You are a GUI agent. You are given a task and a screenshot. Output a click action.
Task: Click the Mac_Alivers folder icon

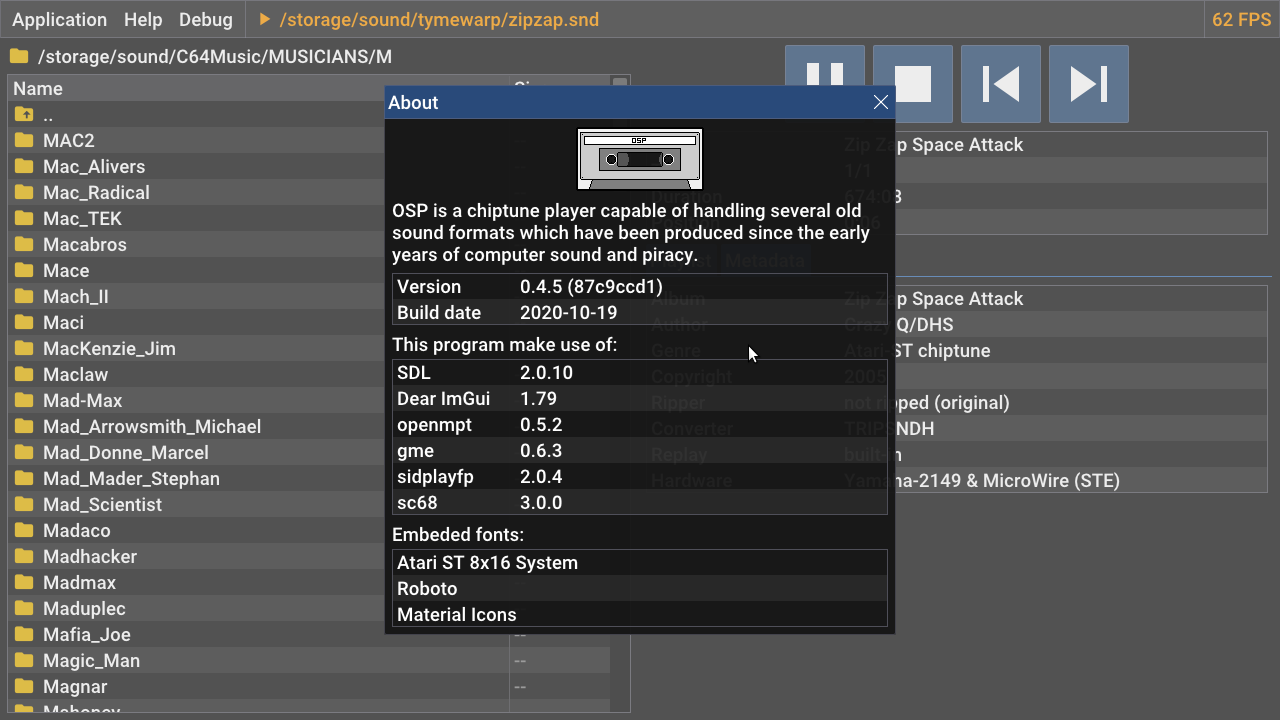24,167
